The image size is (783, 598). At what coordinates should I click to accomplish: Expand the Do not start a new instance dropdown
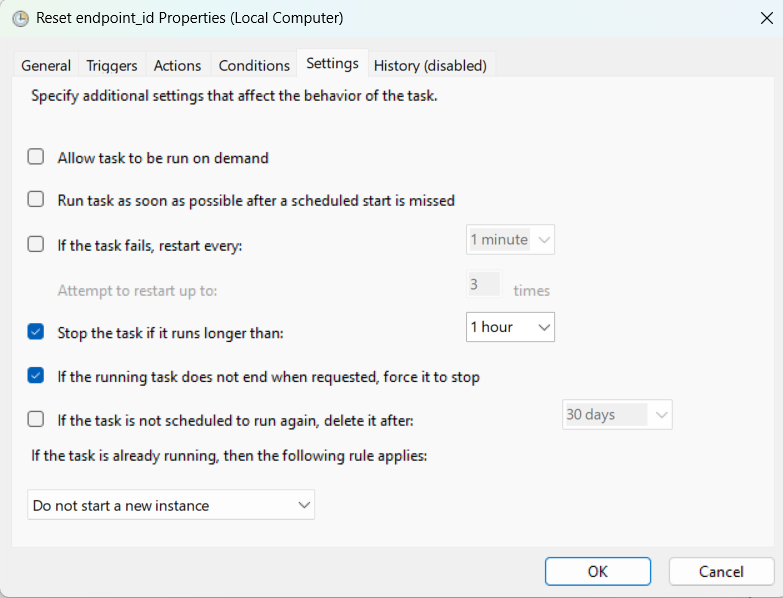pyautogui.click(x=171, y=505)
